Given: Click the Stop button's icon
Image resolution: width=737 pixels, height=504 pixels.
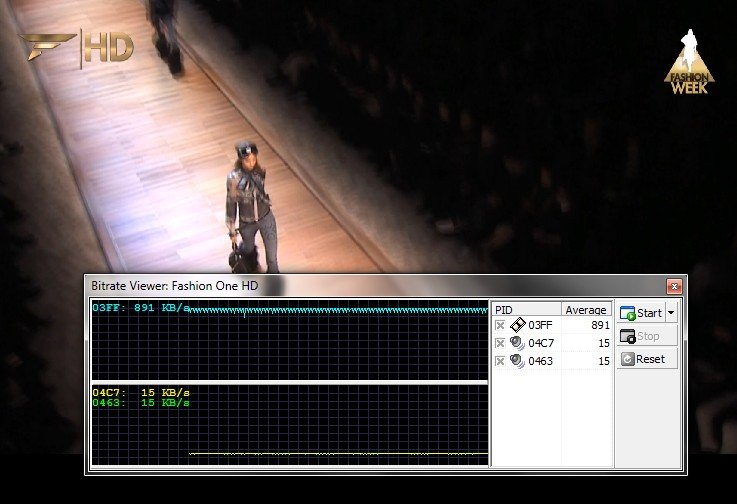Looking at the screenshot, I should (x=627, y=336).
